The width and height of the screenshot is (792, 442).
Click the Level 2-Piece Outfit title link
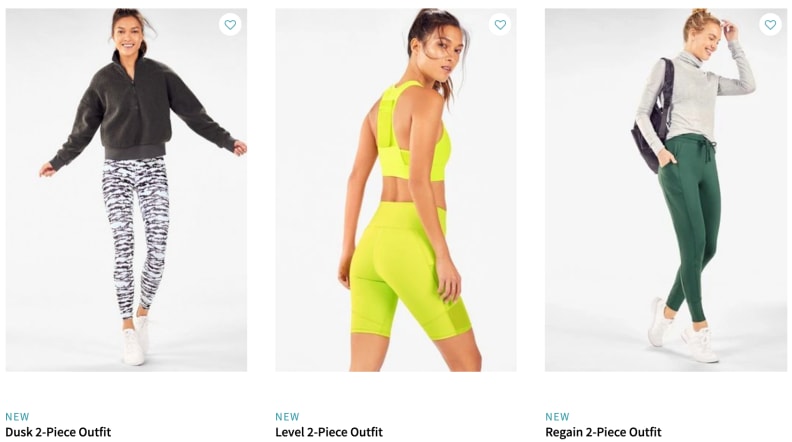click(329, 432)
